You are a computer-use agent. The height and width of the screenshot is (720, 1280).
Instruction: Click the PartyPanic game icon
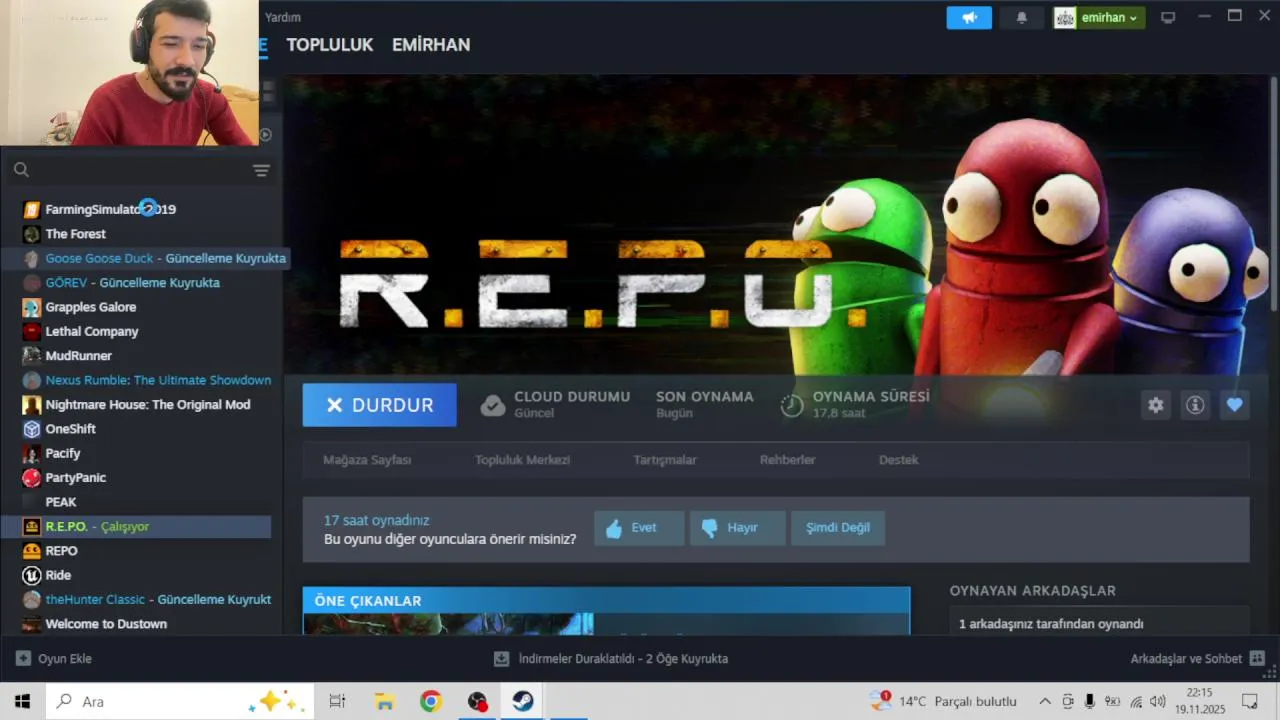tap(31, 478)
